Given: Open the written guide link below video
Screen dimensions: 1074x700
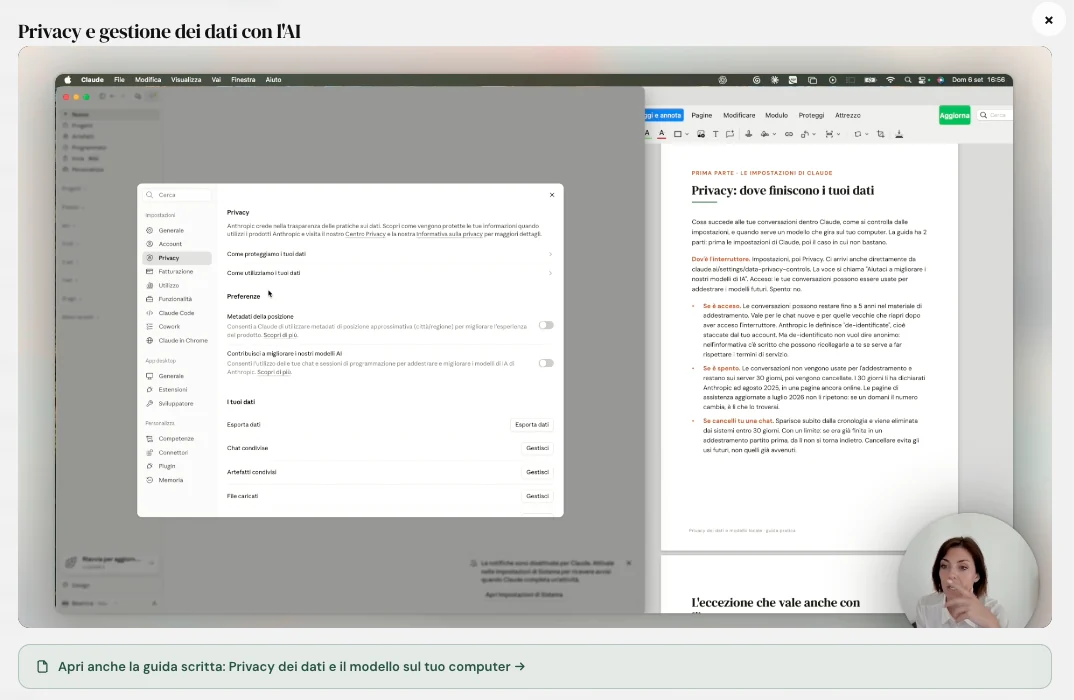Looking at the screenshot, I should 291,666.
